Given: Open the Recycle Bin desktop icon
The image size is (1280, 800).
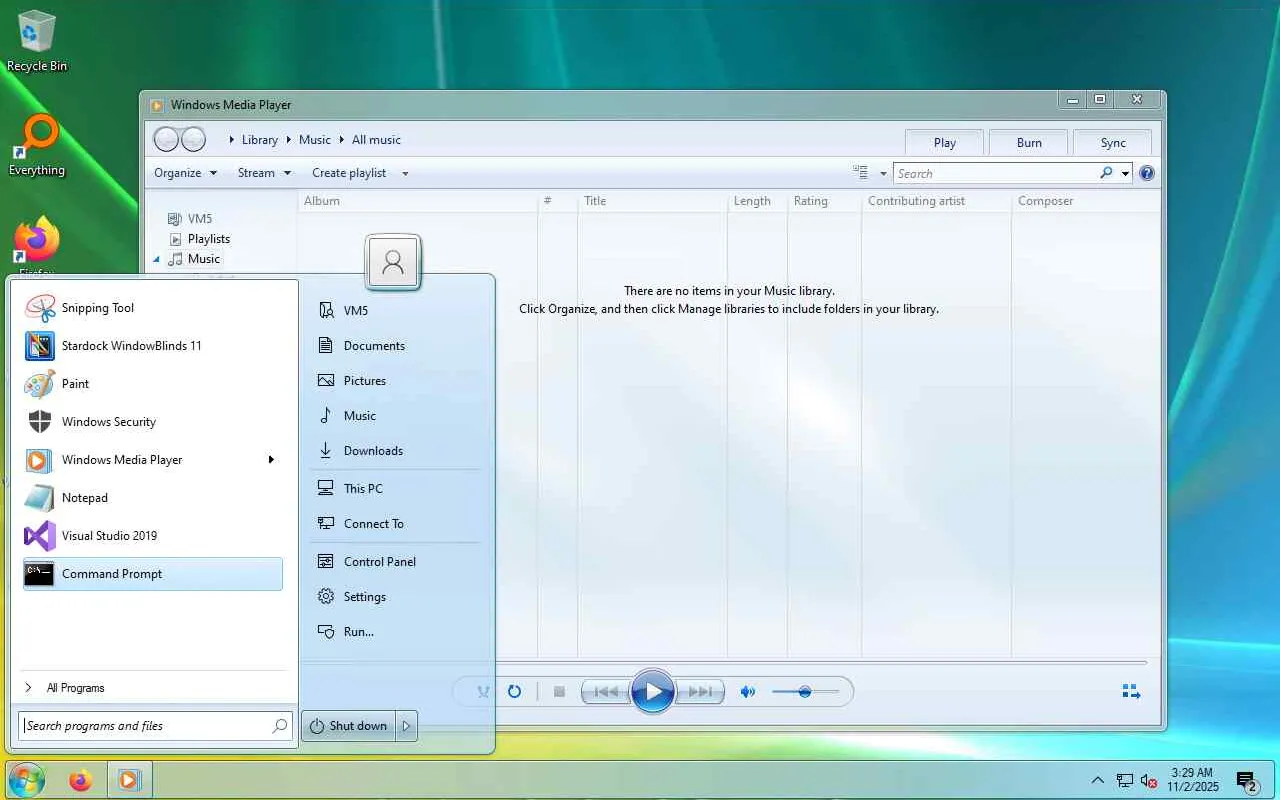Looking at the screenshot, I should 37,42.
